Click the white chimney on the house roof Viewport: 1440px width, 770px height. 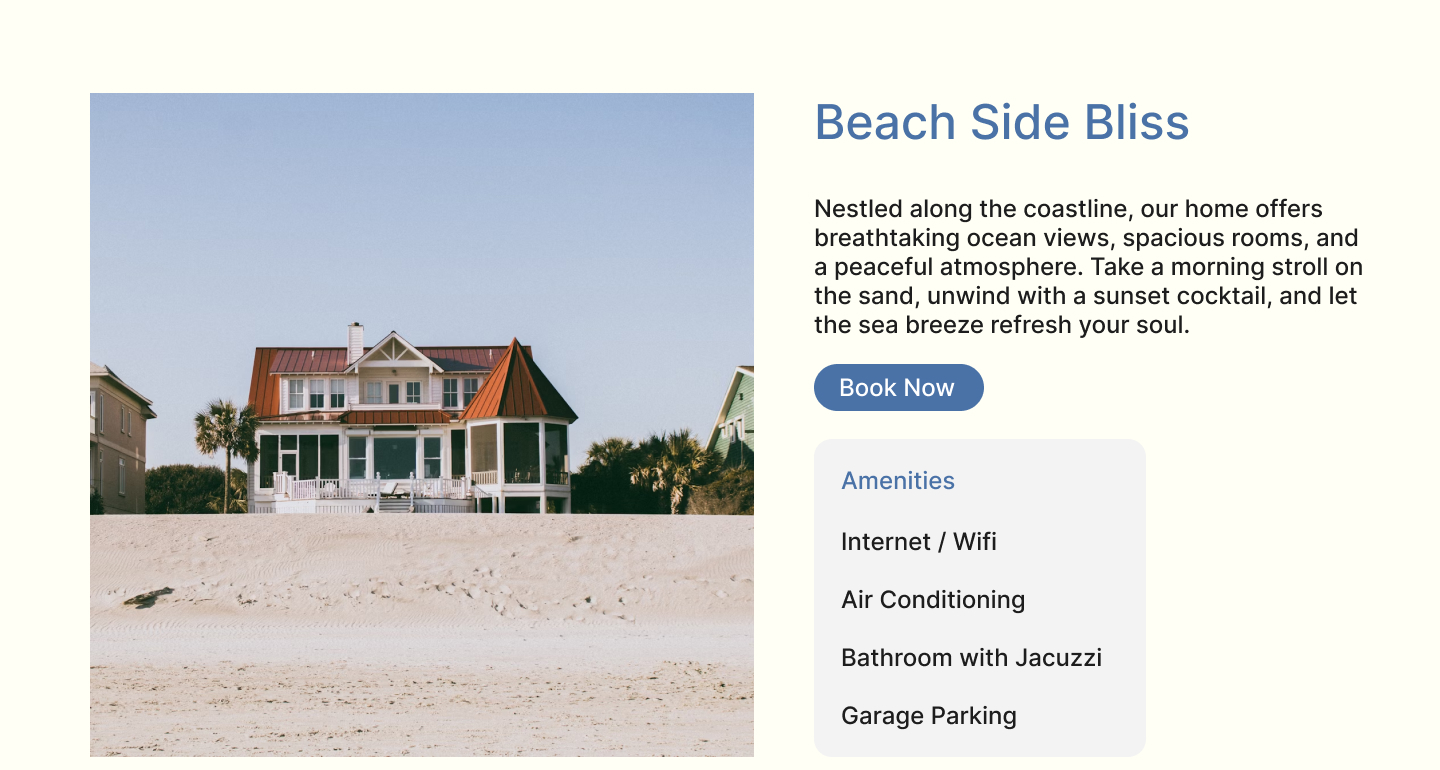[x=355, y=342]
